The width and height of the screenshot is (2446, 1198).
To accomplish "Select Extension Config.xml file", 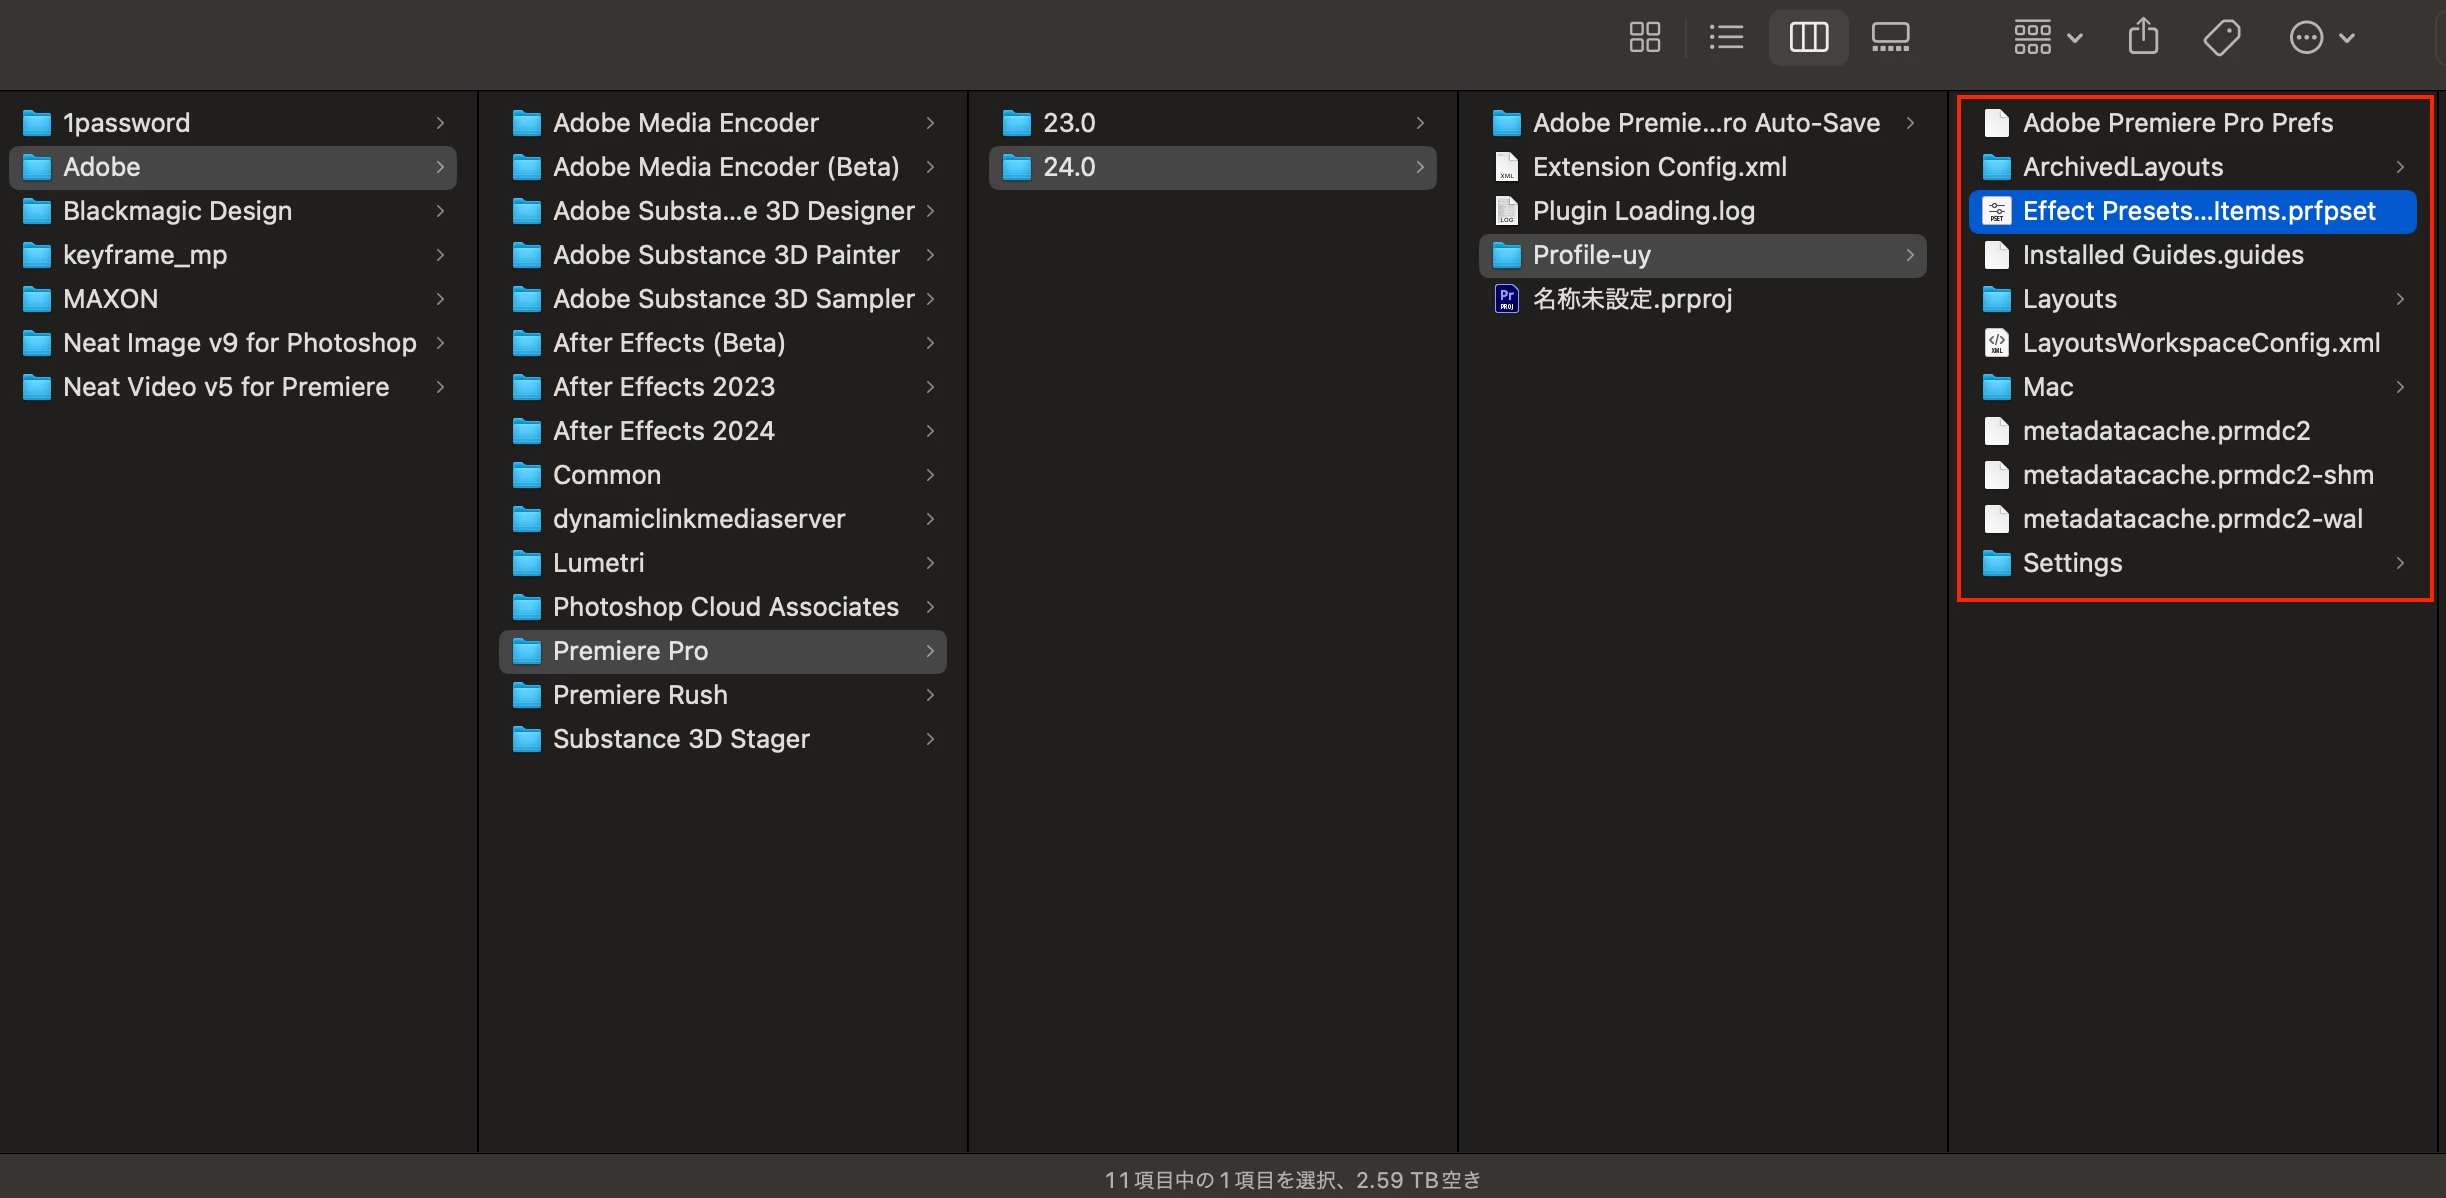I will pyautogui.click(x=1659, y=167).
